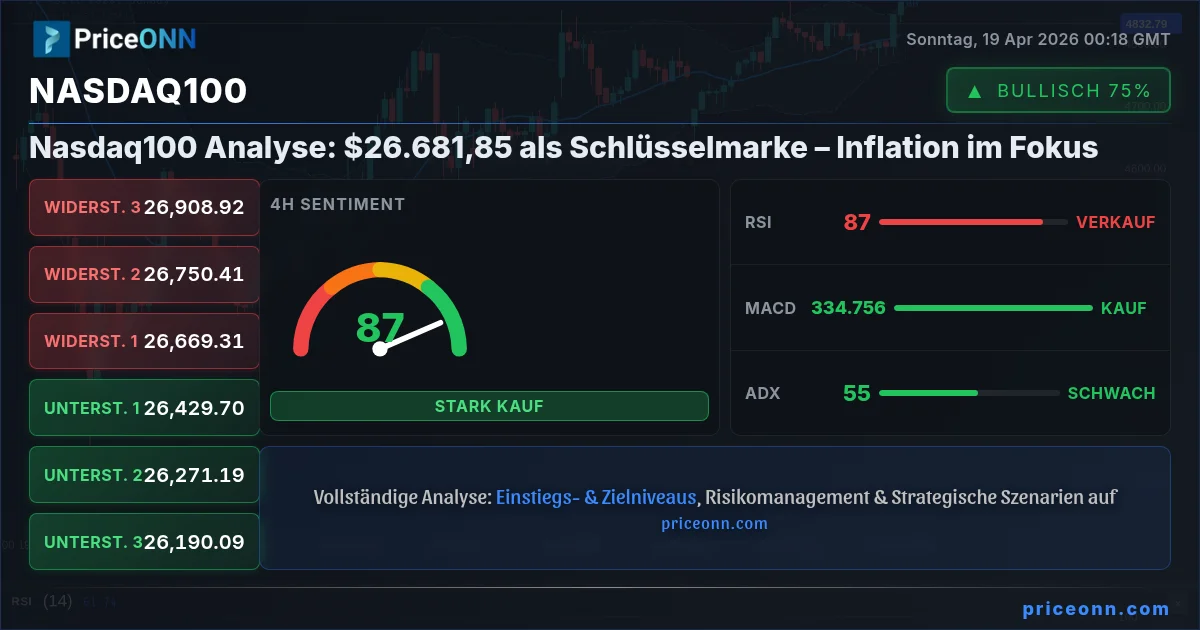Click the SCHWACH signal label
The width and height of the screenshot is (1200, 630).
coord(1112,393)
